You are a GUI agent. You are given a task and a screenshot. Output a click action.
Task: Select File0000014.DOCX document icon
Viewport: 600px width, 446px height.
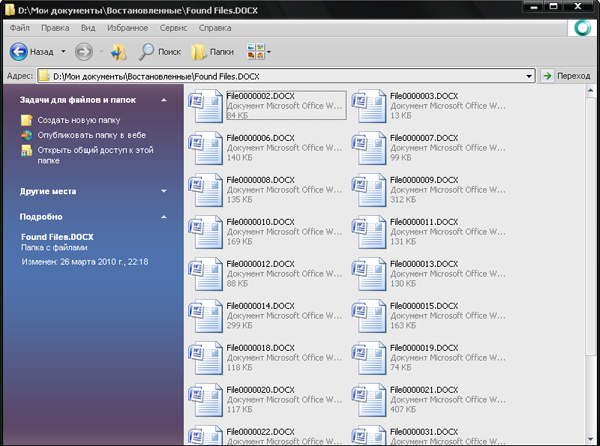(x=206, y=316)
